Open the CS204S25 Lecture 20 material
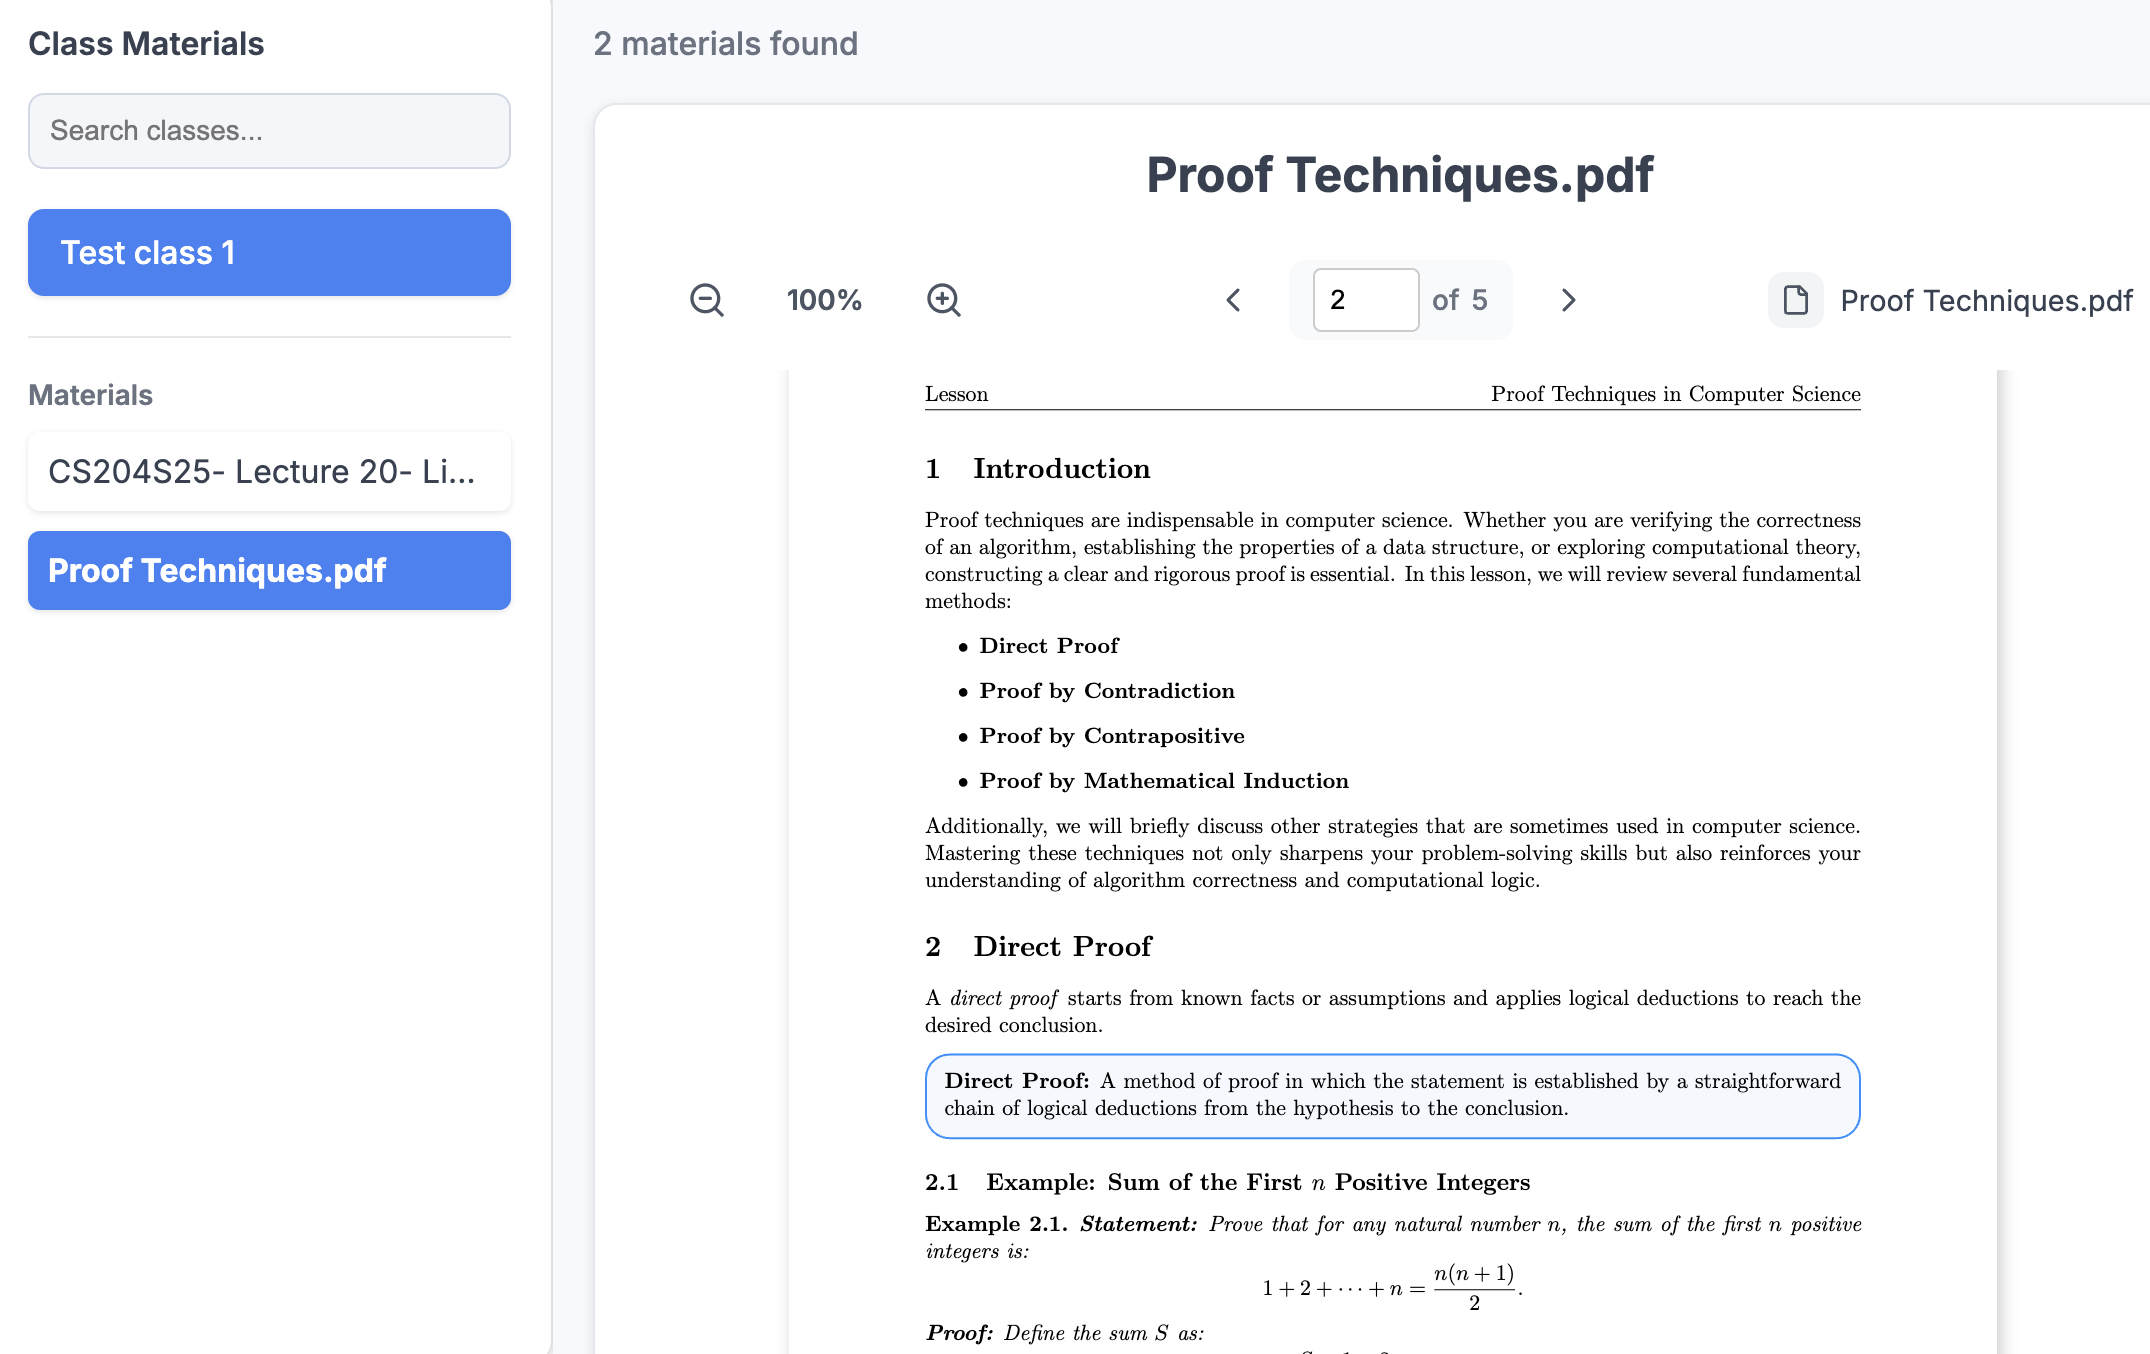 [269, 471]
